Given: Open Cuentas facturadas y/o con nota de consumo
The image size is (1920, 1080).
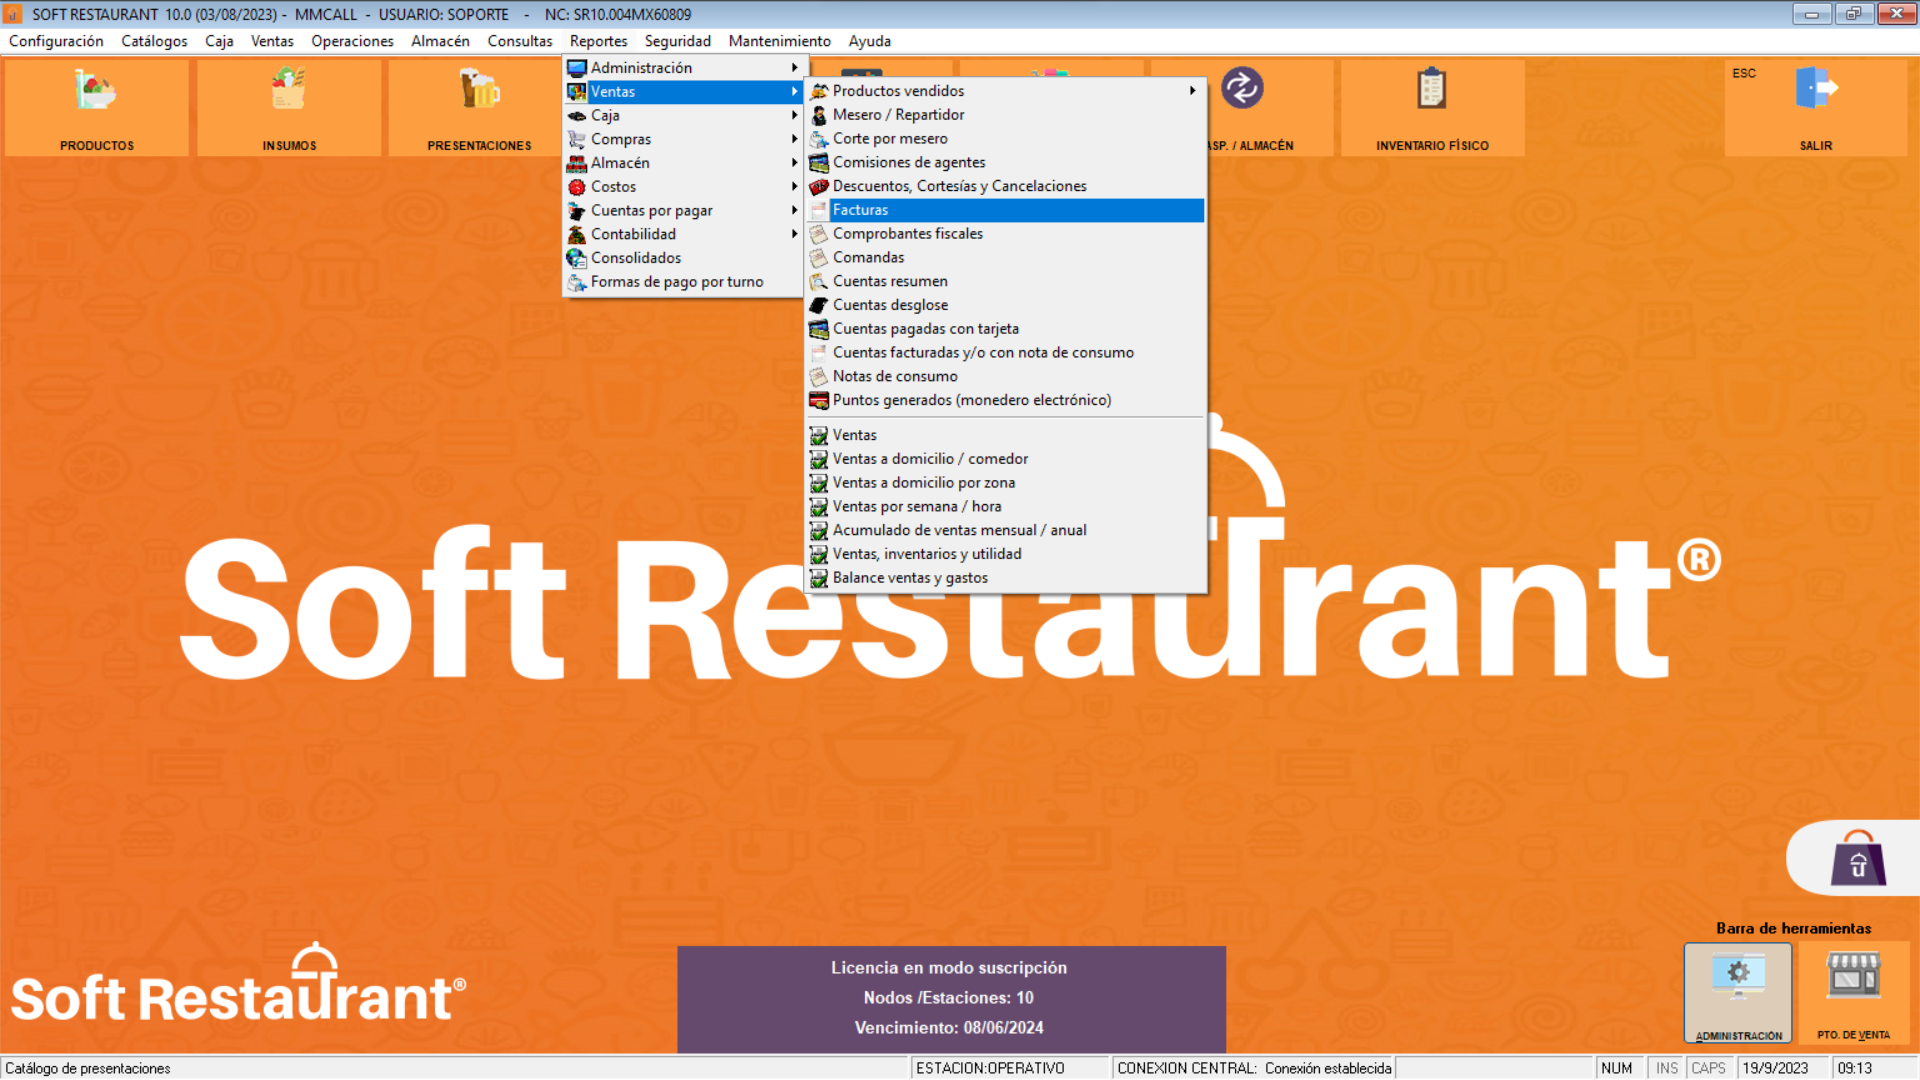Looking at the screenshot, I should click(x=1006, y=353).
